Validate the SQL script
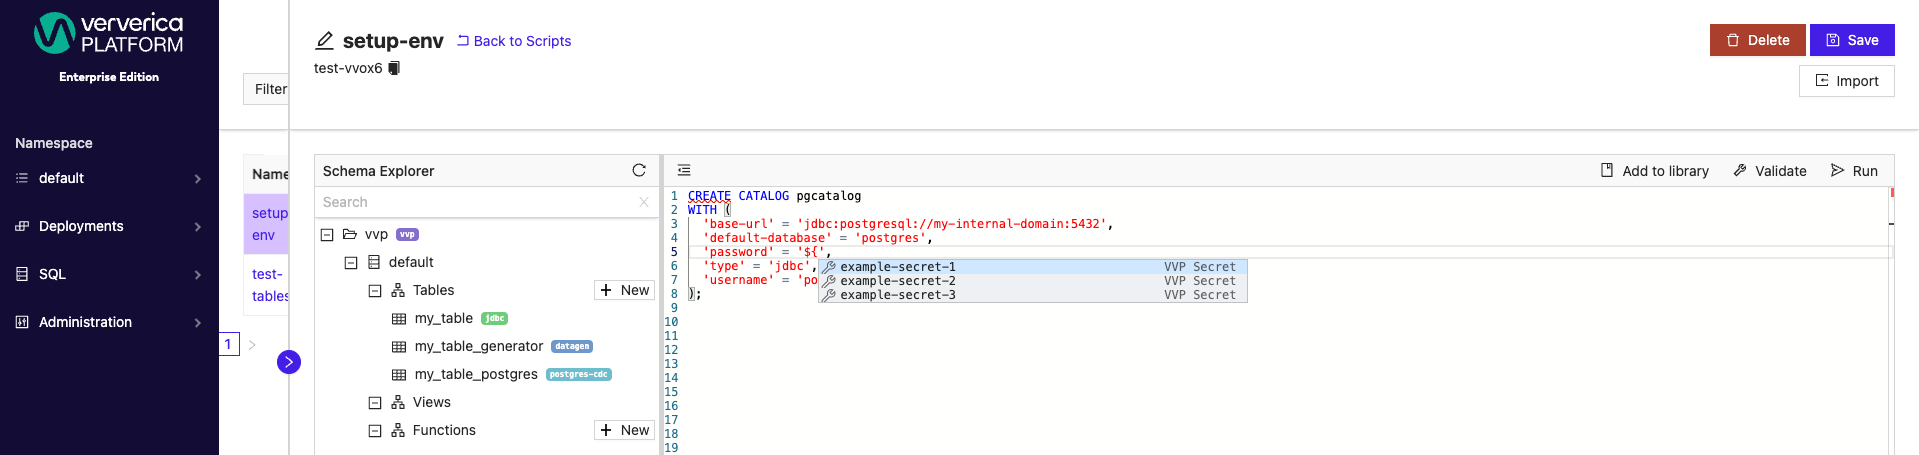Screen dimensions: 1919x455 (x=1769, y=171)
